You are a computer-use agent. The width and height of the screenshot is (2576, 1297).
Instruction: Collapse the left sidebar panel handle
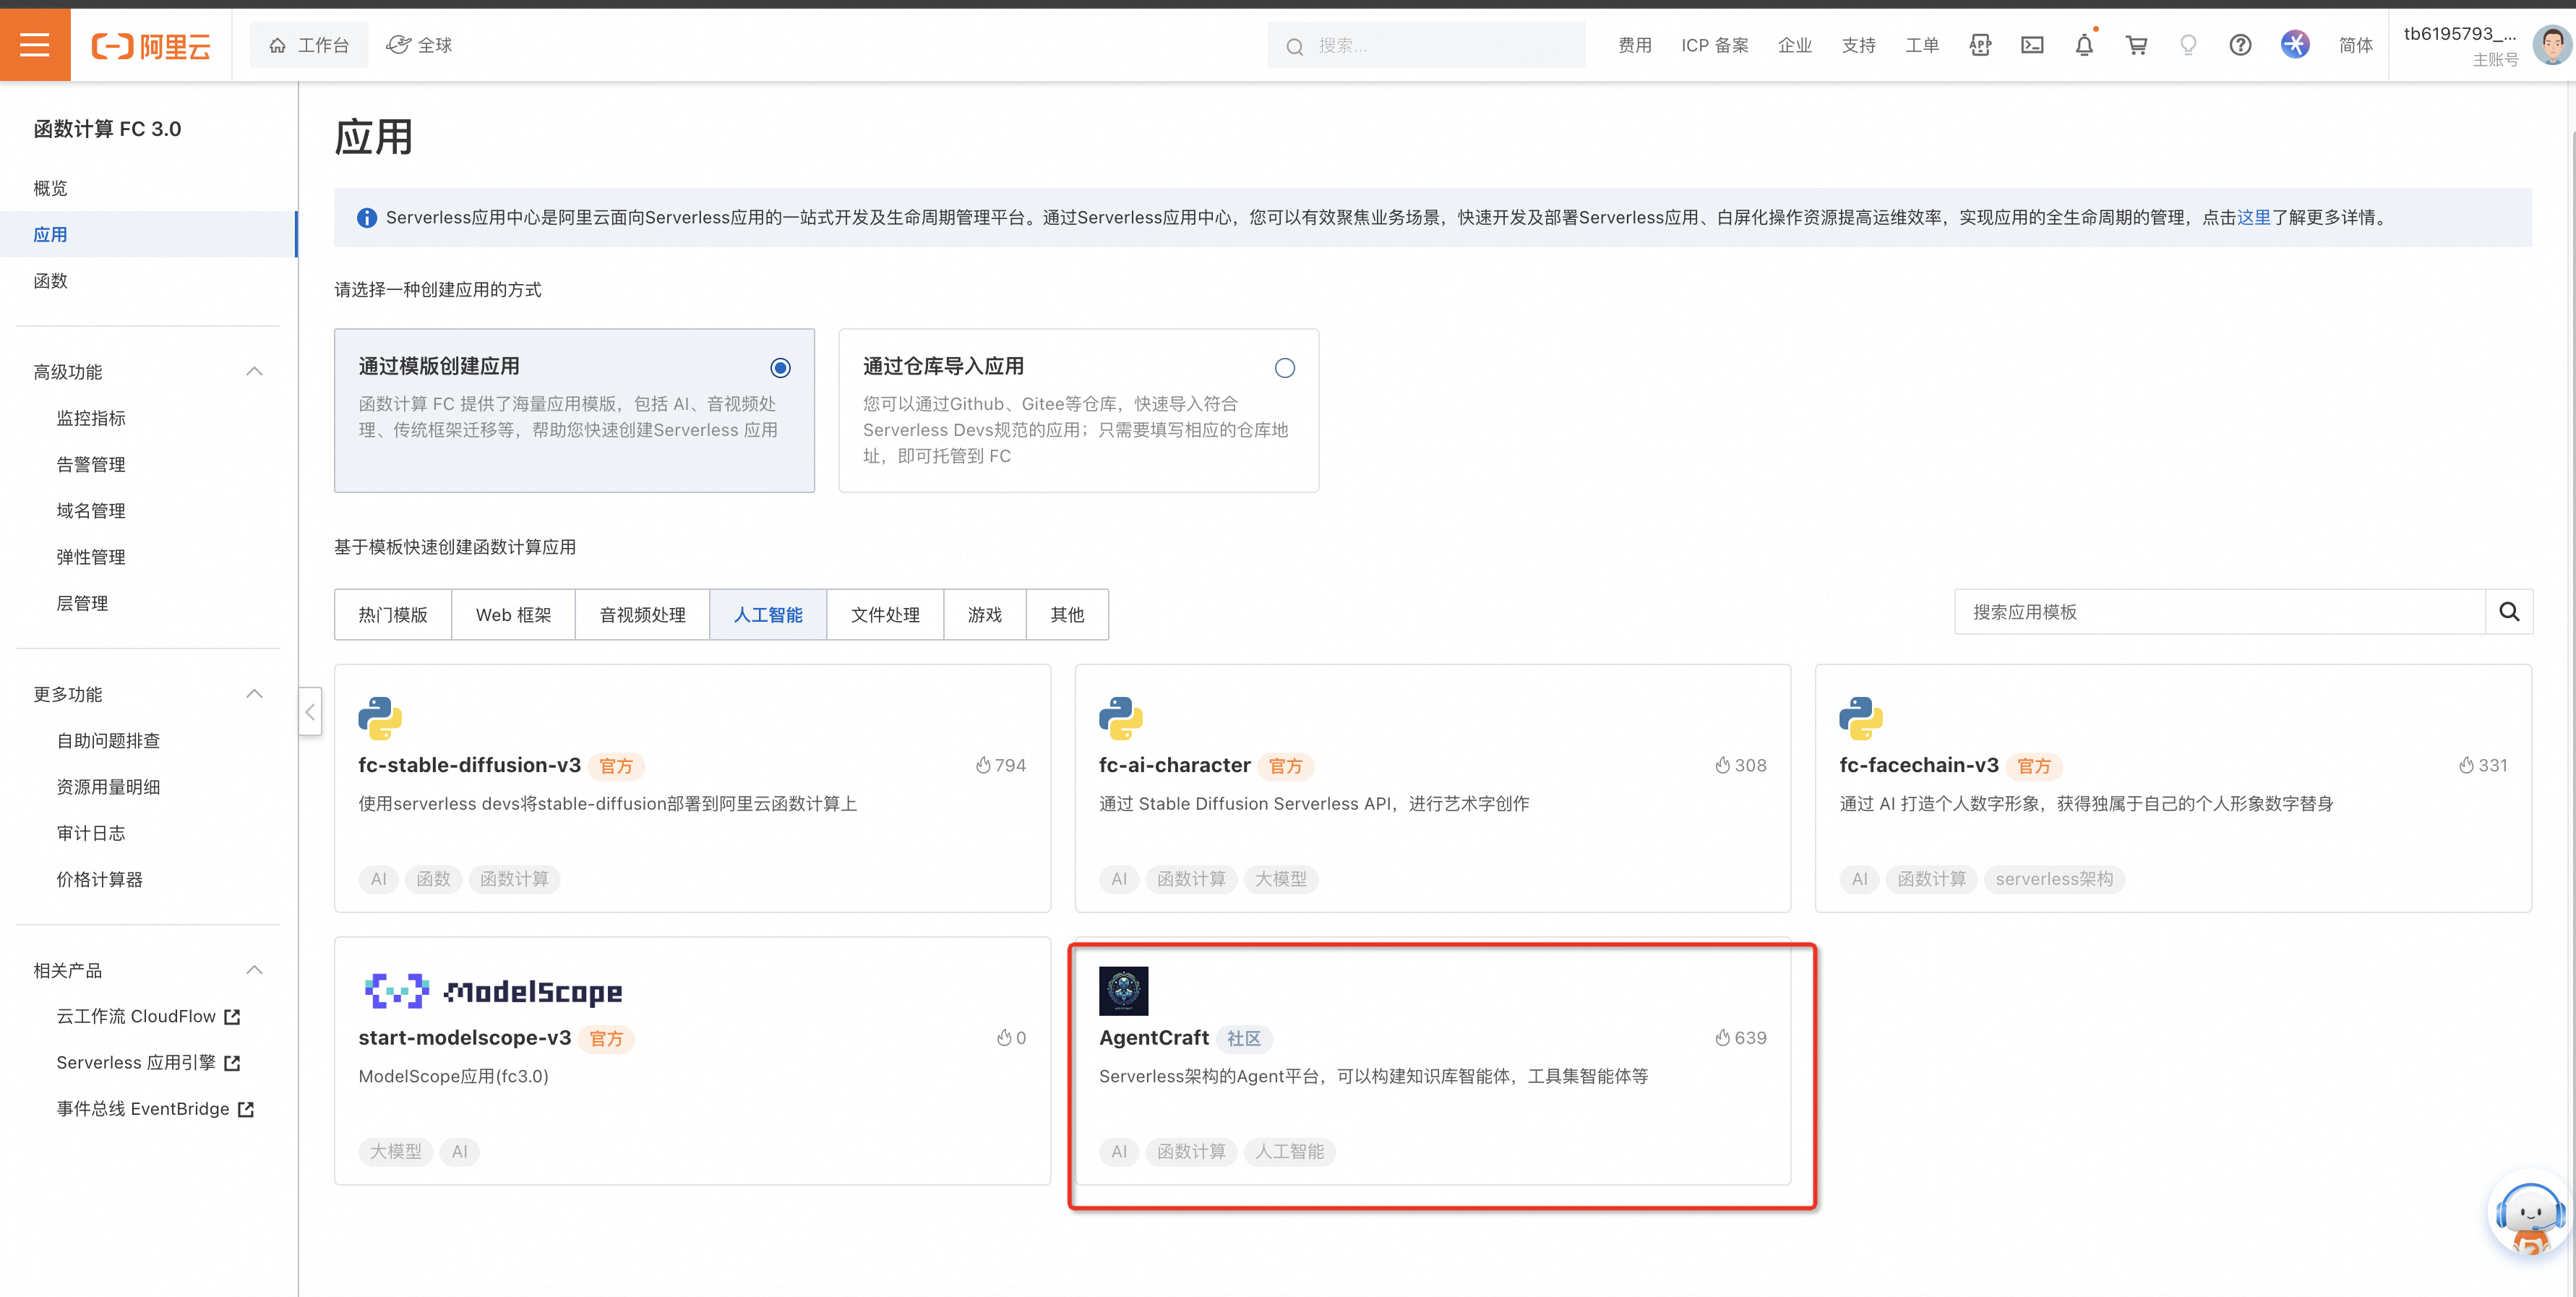pos(310,711)
